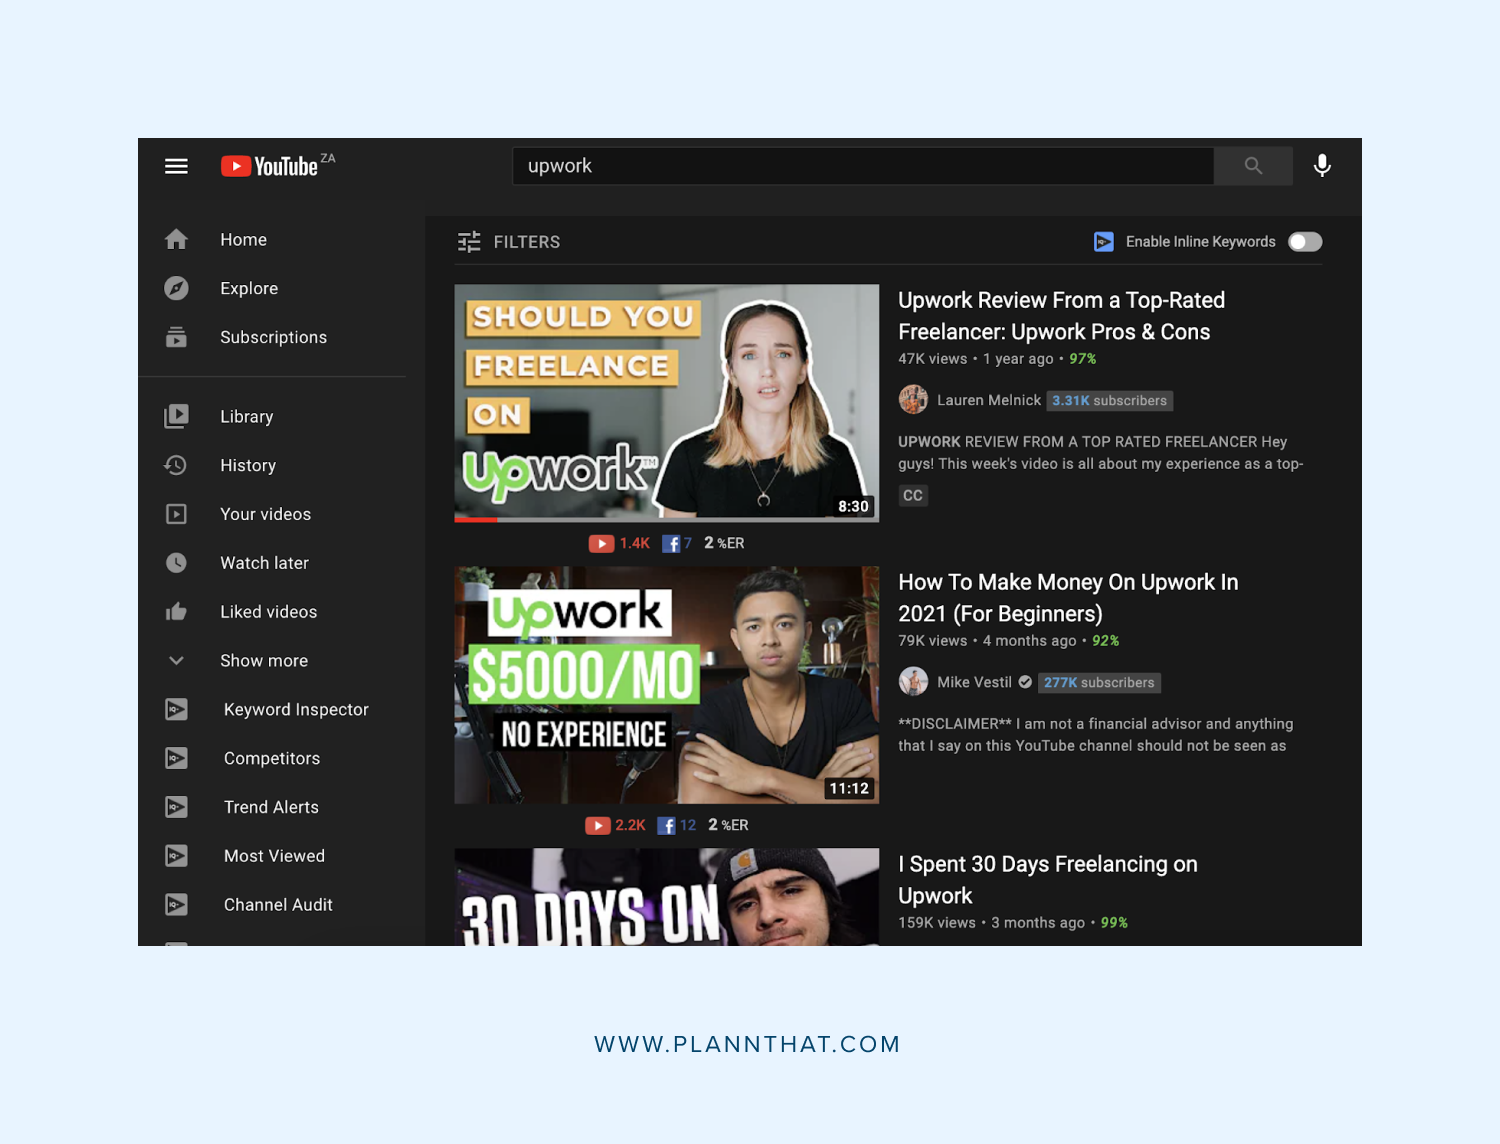1500x1144 pixels.
Task: Go to Subscriptions in sidebar
Action: pyautogui.click(x=273, y=338)
